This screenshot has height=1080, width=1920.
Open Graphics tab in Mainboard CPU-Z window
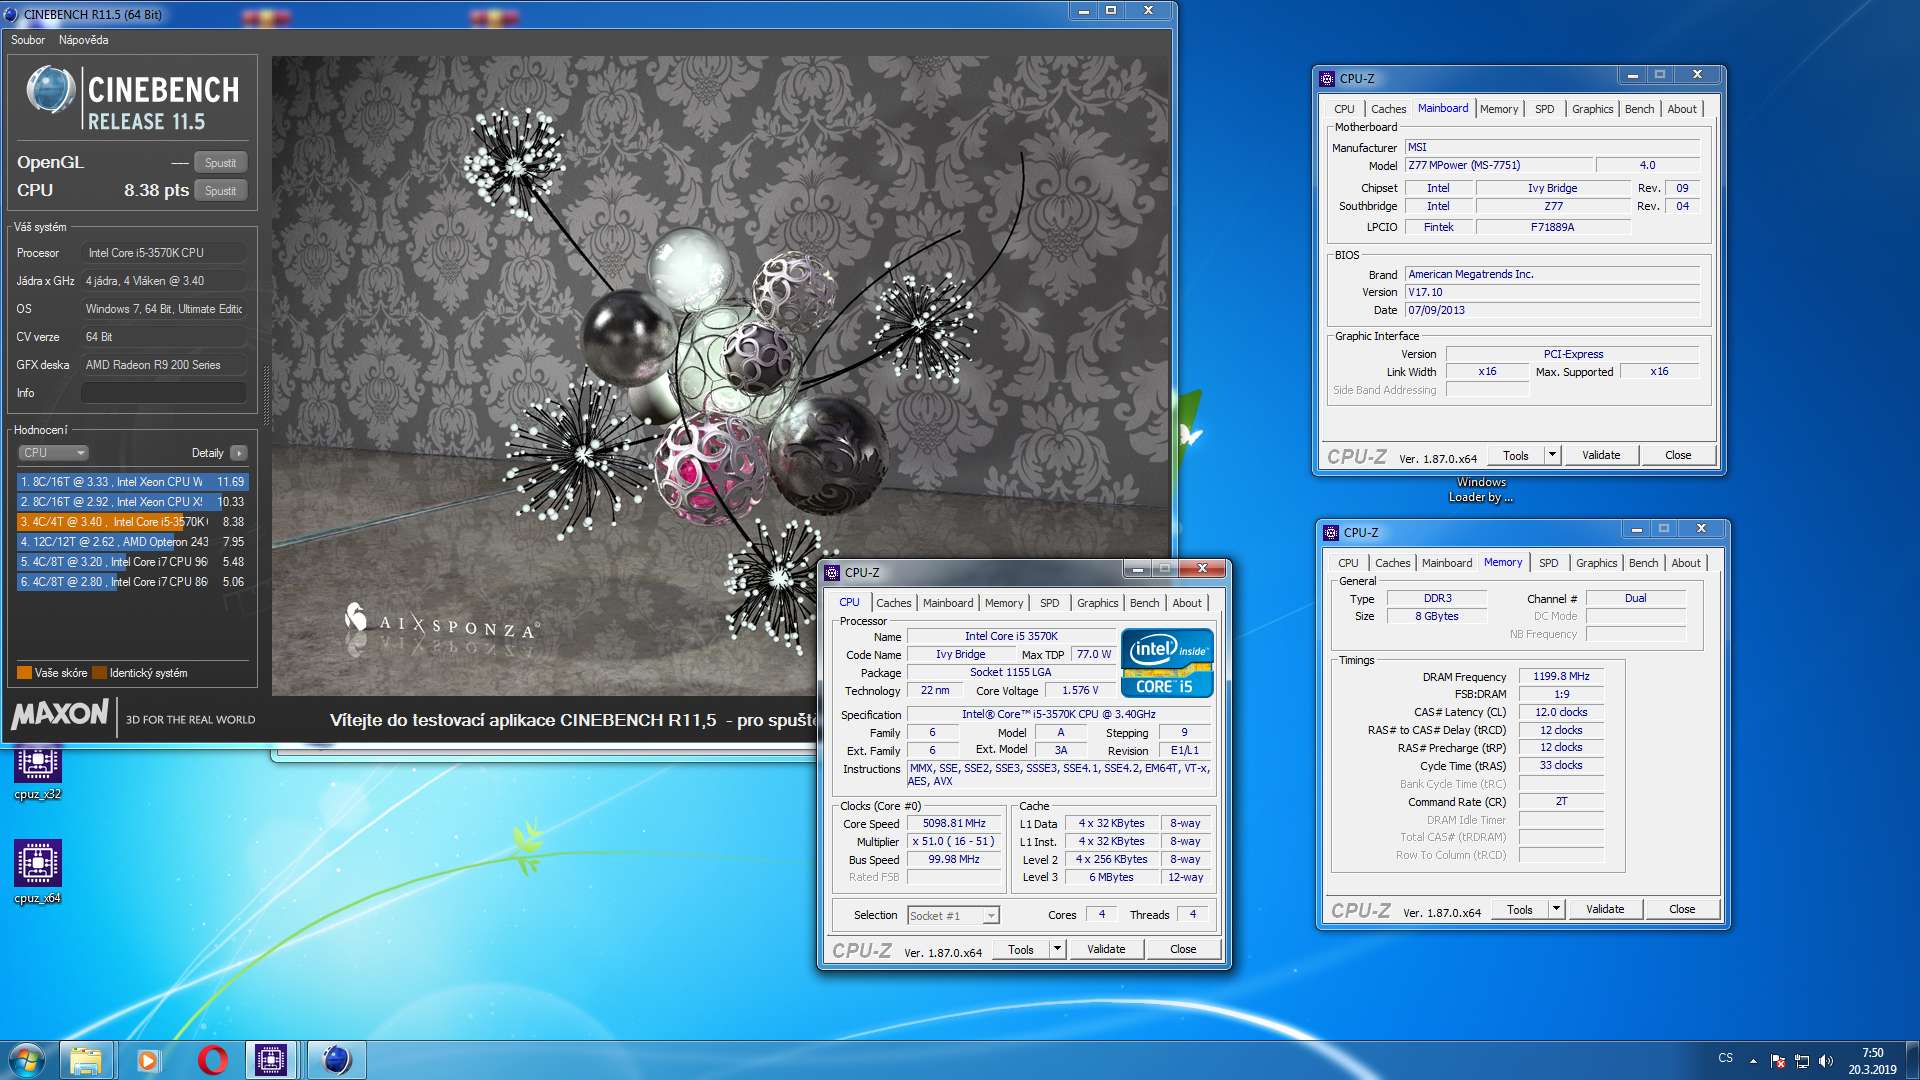pos(1592,109)
